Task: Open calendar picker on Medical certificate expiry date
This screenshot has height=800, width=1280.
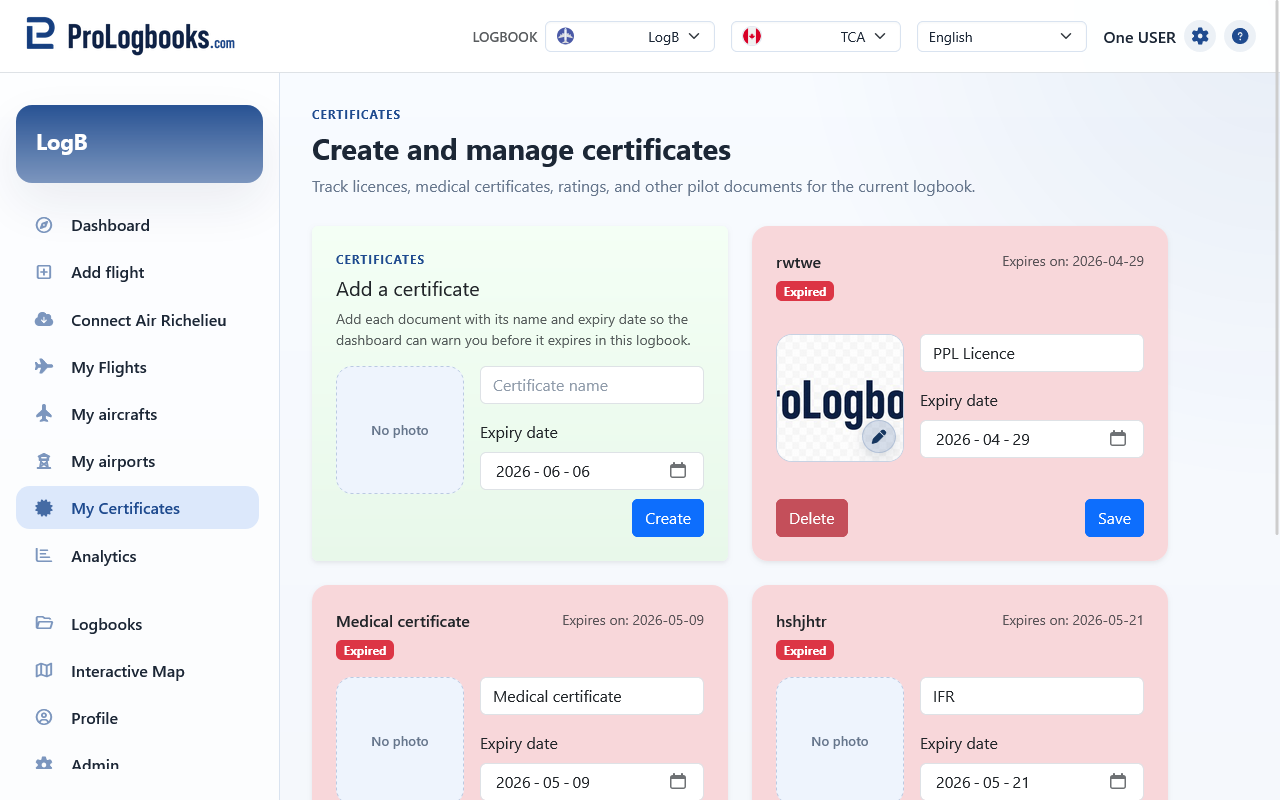Action: point(677,782)
